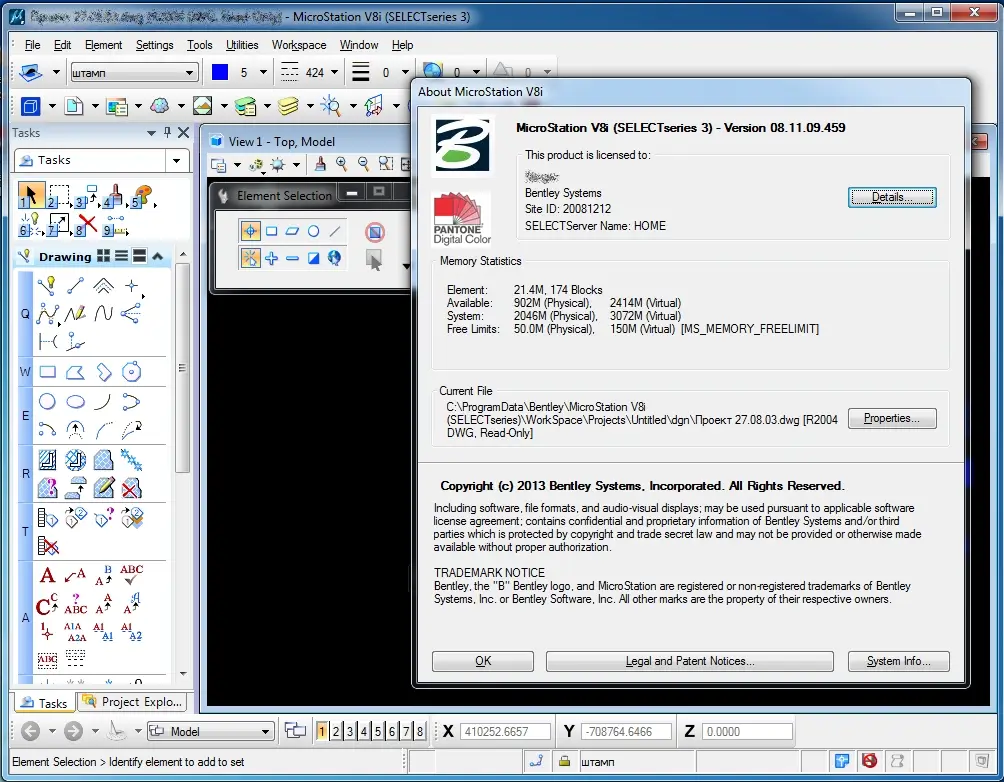
Task: Choose Circle selection method in Element Selection
Action: (313, 231)
